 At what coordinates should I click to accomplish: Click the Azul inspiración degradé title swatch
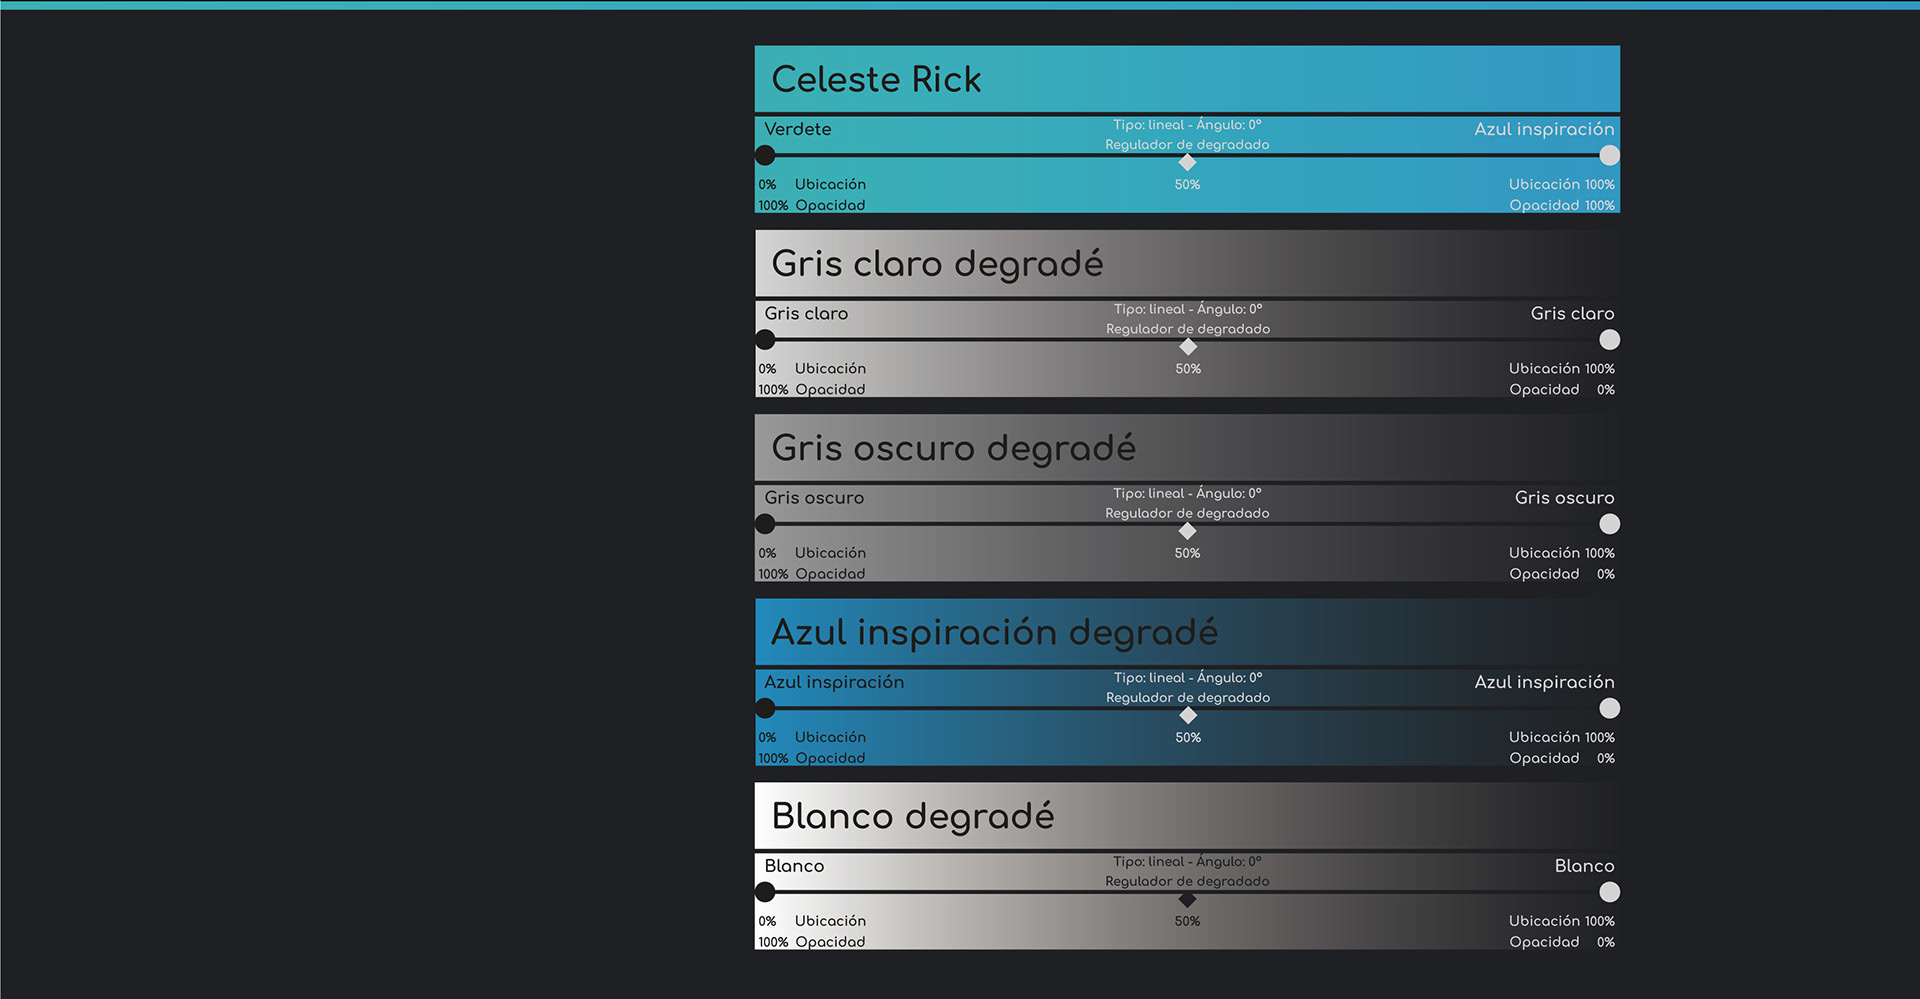tap(1187, 632)
